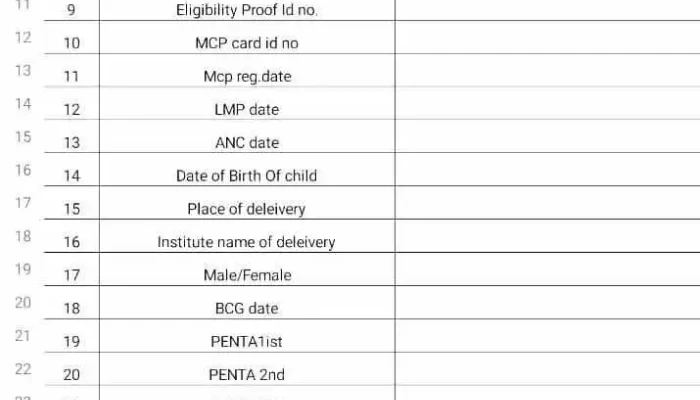Viewport: 700px width, 400px height.
Task: Select the 'Eligibility Proof Id no.' cell
Action: (x=247, y=10)
